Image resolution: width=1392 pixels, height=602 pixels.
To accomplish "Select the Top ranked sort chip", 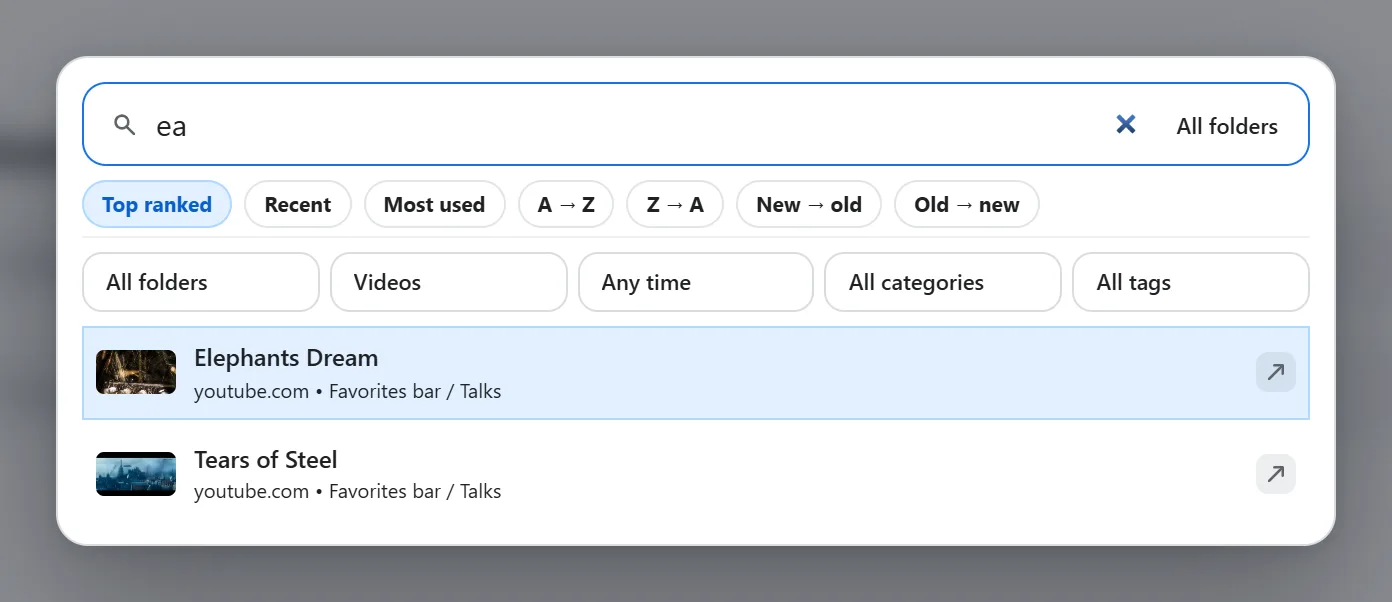I will pyautogui.click(x=157, y=204).
